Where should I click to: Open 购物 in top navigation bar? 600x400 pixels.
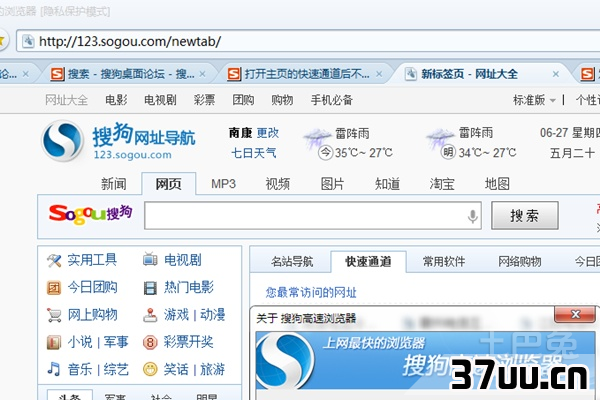coord(282,100)
